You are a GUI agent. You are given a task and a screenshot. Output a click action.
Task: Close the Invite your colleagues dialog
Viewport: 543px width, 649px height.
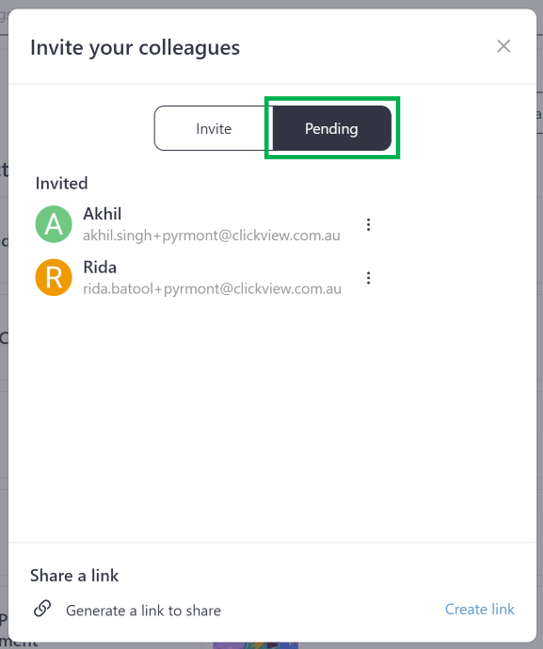tap(503, 46)
